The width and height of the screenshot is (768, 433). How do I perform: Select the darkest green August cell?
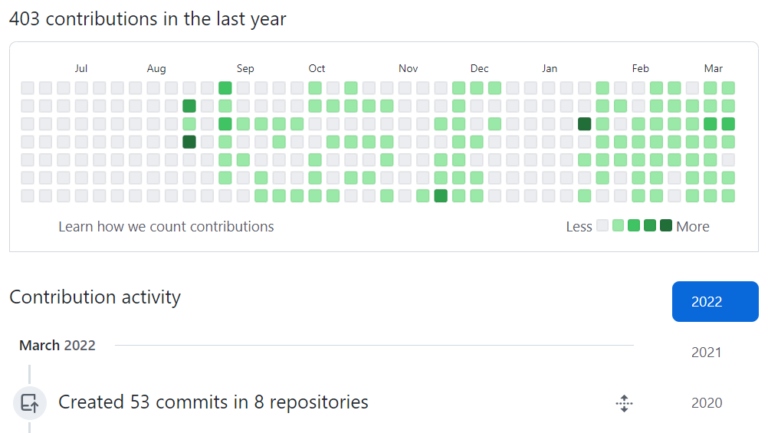189,142
